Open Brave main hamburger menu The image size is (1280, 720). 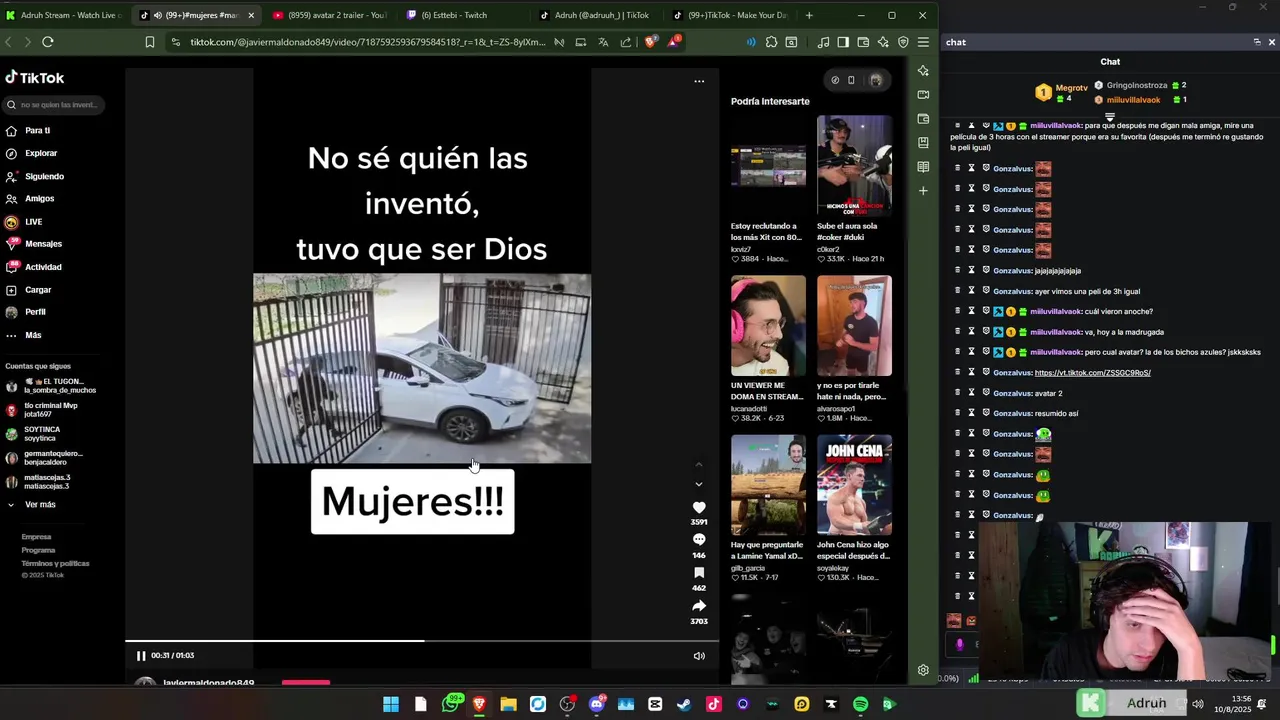pos(923,42)
